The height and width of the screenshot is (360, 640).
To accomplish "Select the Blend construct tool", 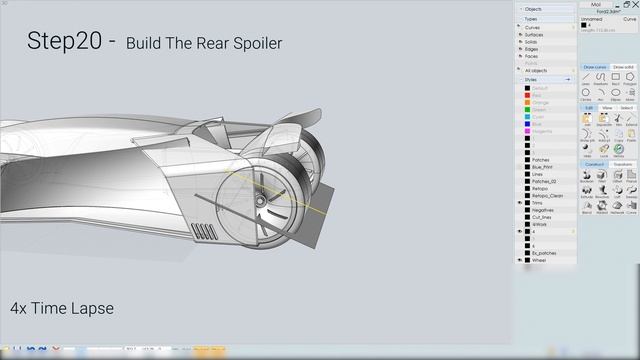I will [x=587, y=207].
